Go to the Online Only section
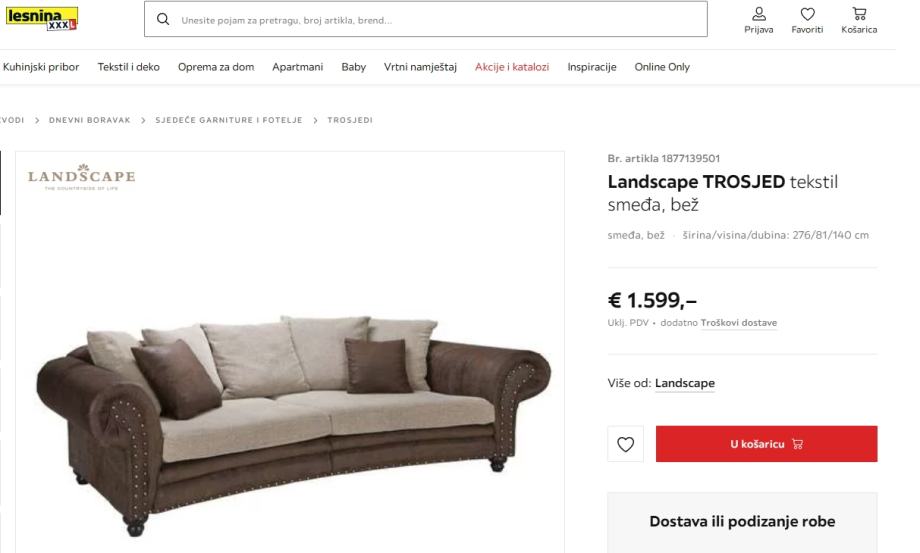Viewport: 920px width, 553px height. point(662,67)
